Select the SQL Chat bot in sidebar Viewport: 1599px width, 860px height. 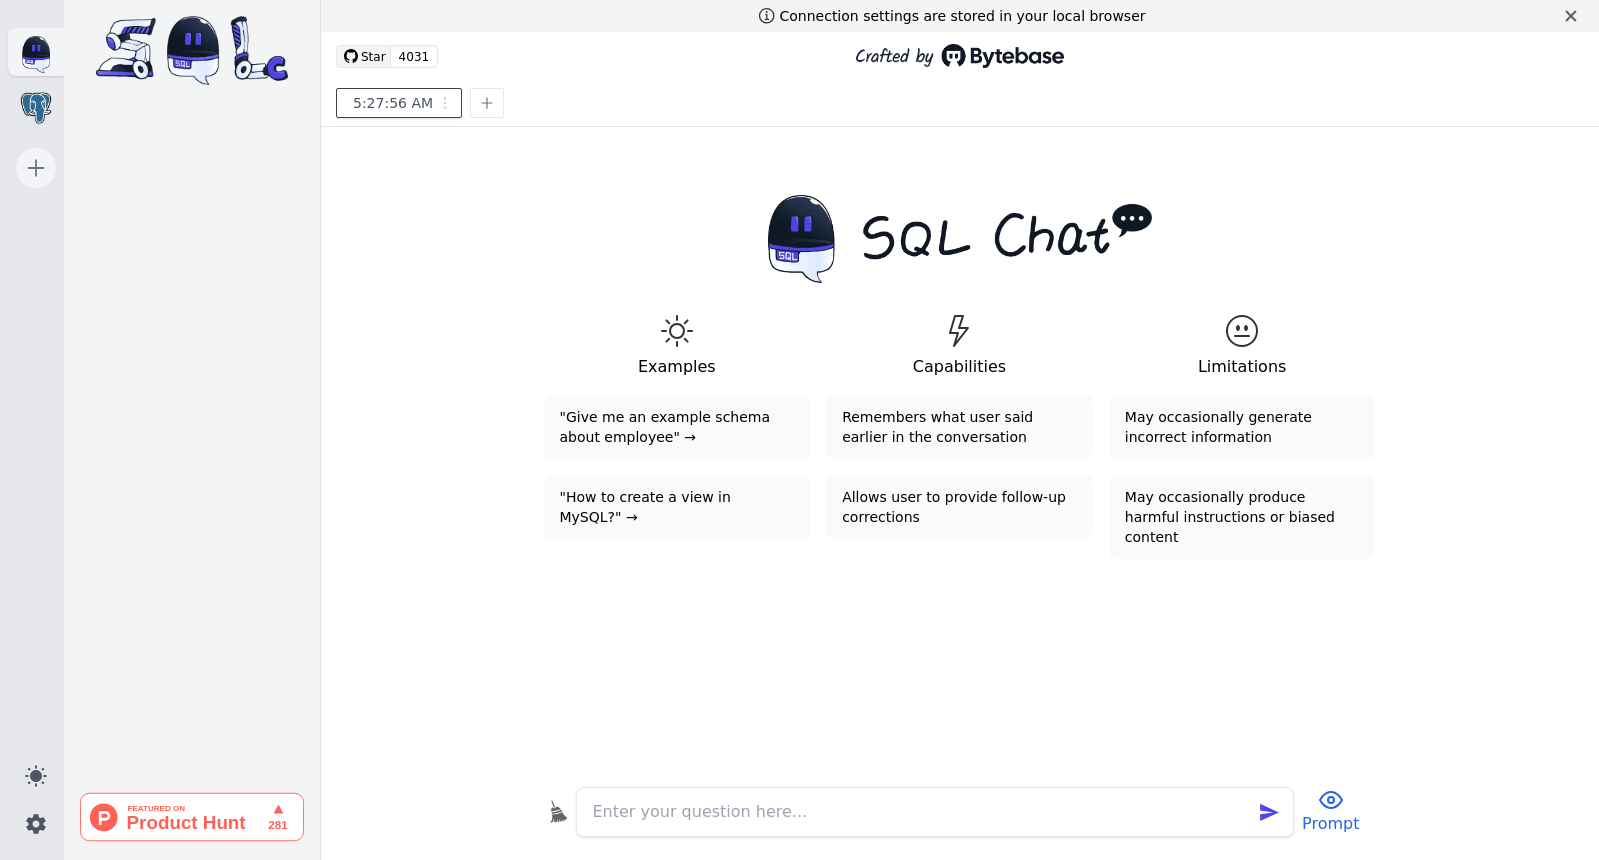coord(36,53)
